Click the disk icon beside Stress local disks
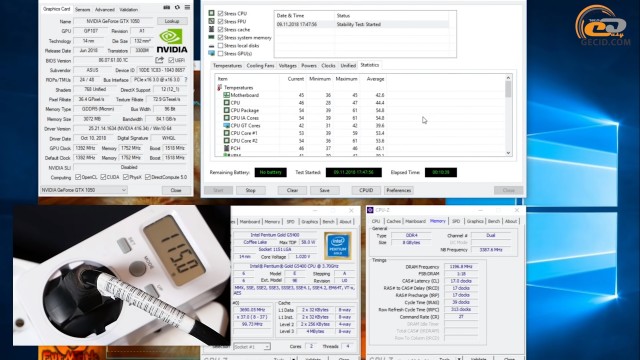This screenshot has height=360, width=640. pyautogui.click(x=211, y=46)
